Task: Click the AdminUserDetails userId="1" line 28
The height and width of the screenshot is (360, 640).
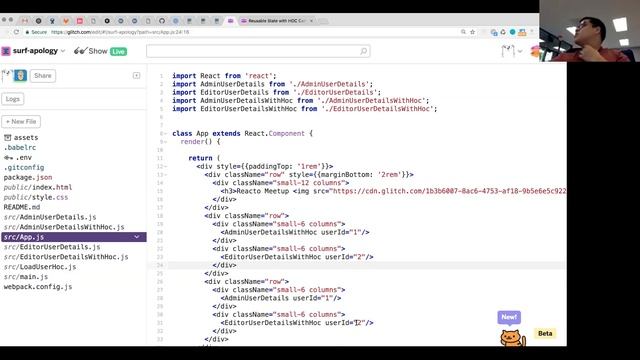Action: pos(281,298)
